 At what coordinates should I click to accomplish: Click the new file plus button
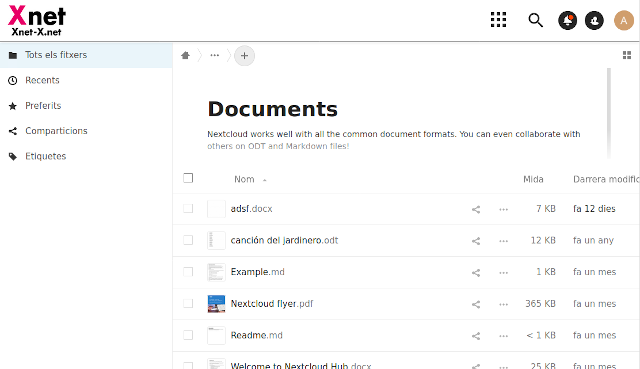244,56
